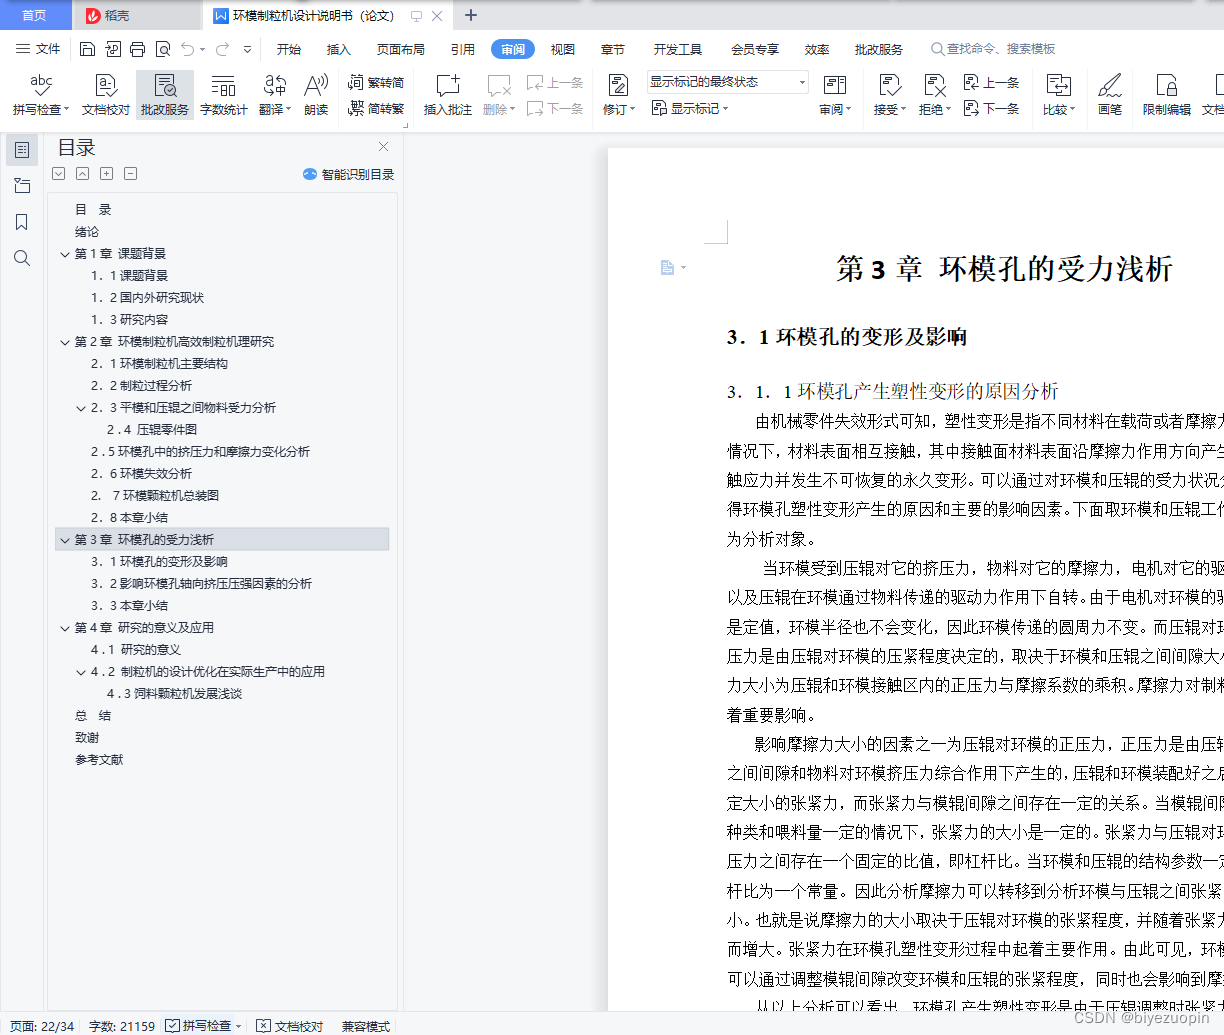This screenshot has height=1035, width=1224.
Task: Click the Undo arrow icon
Action: point(188,49)
